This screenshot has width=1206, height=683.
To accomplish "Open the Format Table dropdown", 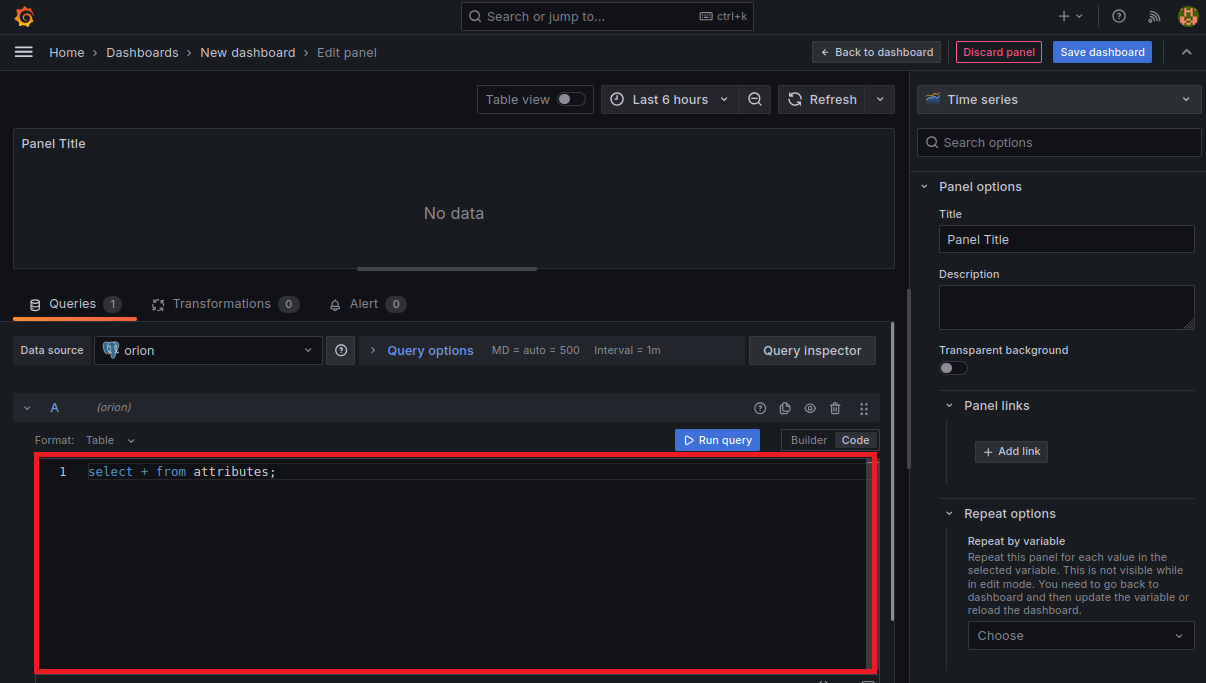I will pyautogui.click(x=110, y=440).
